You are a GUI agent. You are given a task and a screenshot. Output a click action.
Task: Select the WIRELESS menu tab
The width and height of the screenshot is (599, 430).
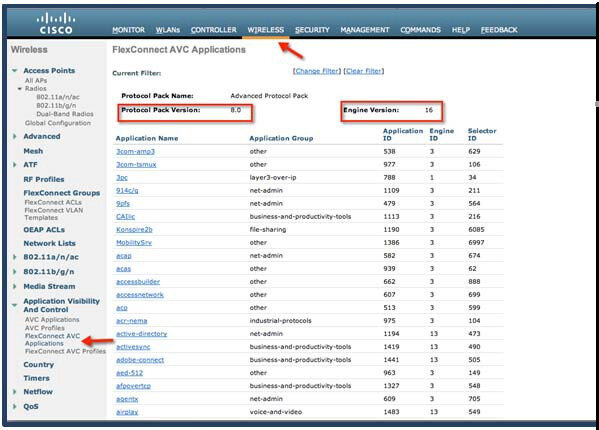(x=266, y=30)
